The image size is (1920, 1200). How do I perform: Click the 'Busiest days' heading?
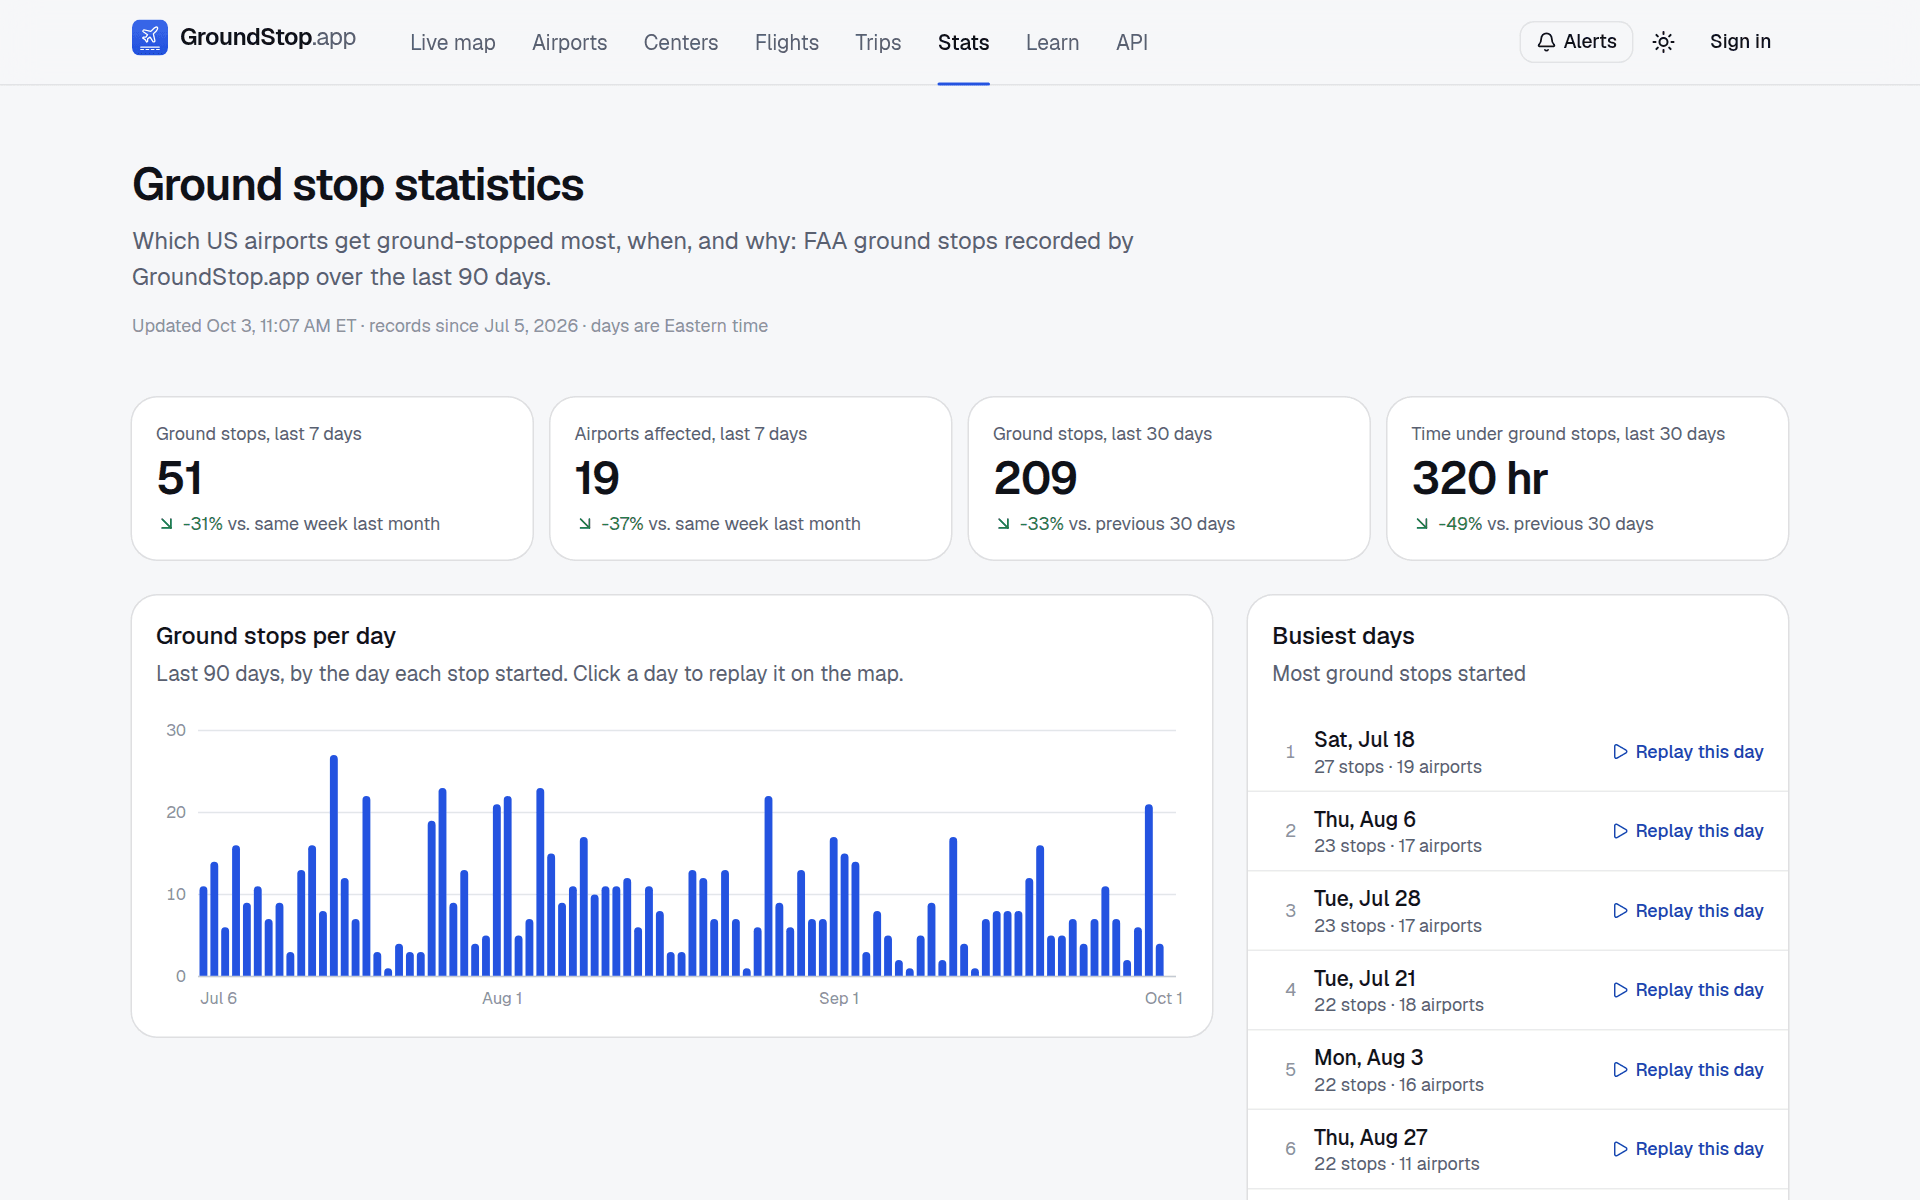[1343, 636]
